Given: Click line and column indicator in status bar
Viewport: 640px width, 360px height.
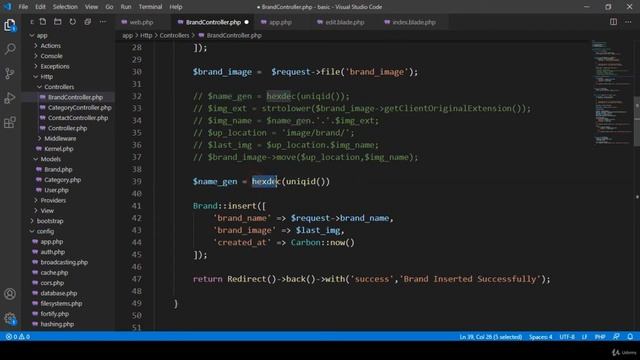Looking at the screenshot, I should [491, 337].
